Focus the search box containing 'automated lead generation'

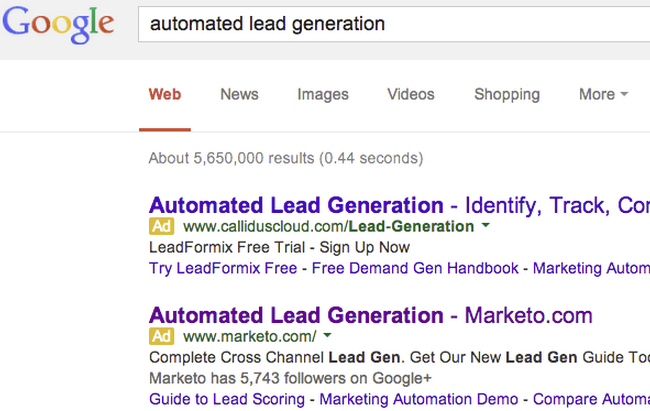click(x=390, y=24)
